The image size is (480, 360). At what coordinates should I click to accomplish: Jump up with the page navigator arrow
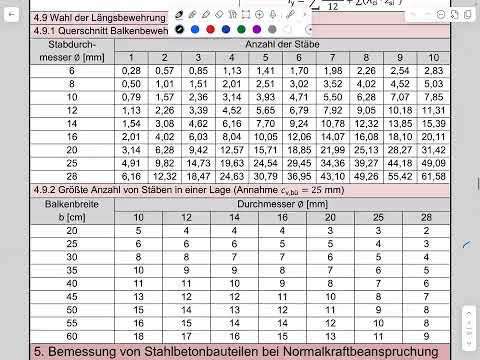(x=469, y=313)
